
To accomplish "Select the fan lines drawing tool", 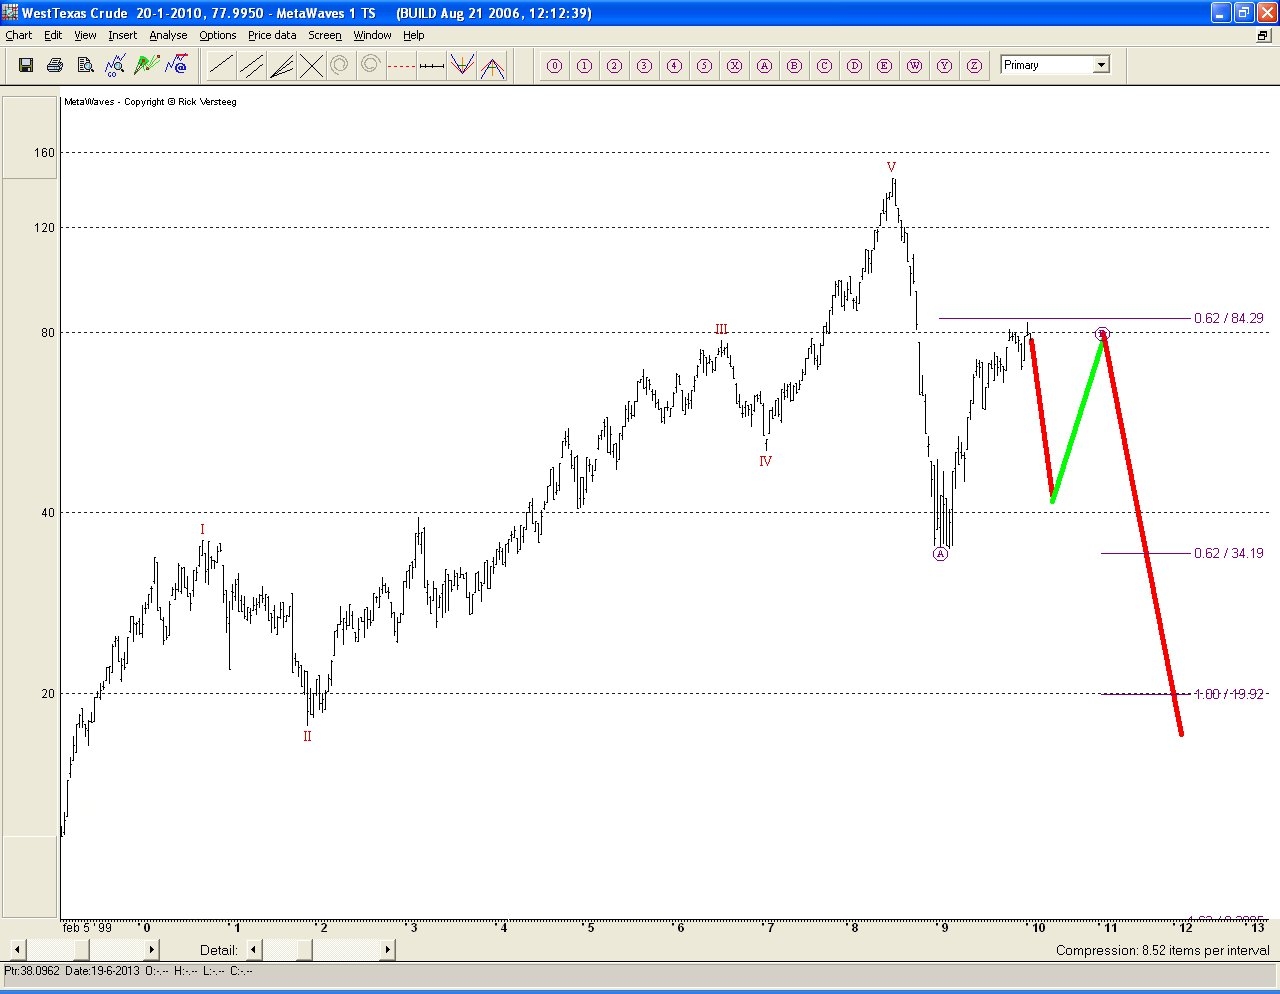I will [x=281, y=66].
